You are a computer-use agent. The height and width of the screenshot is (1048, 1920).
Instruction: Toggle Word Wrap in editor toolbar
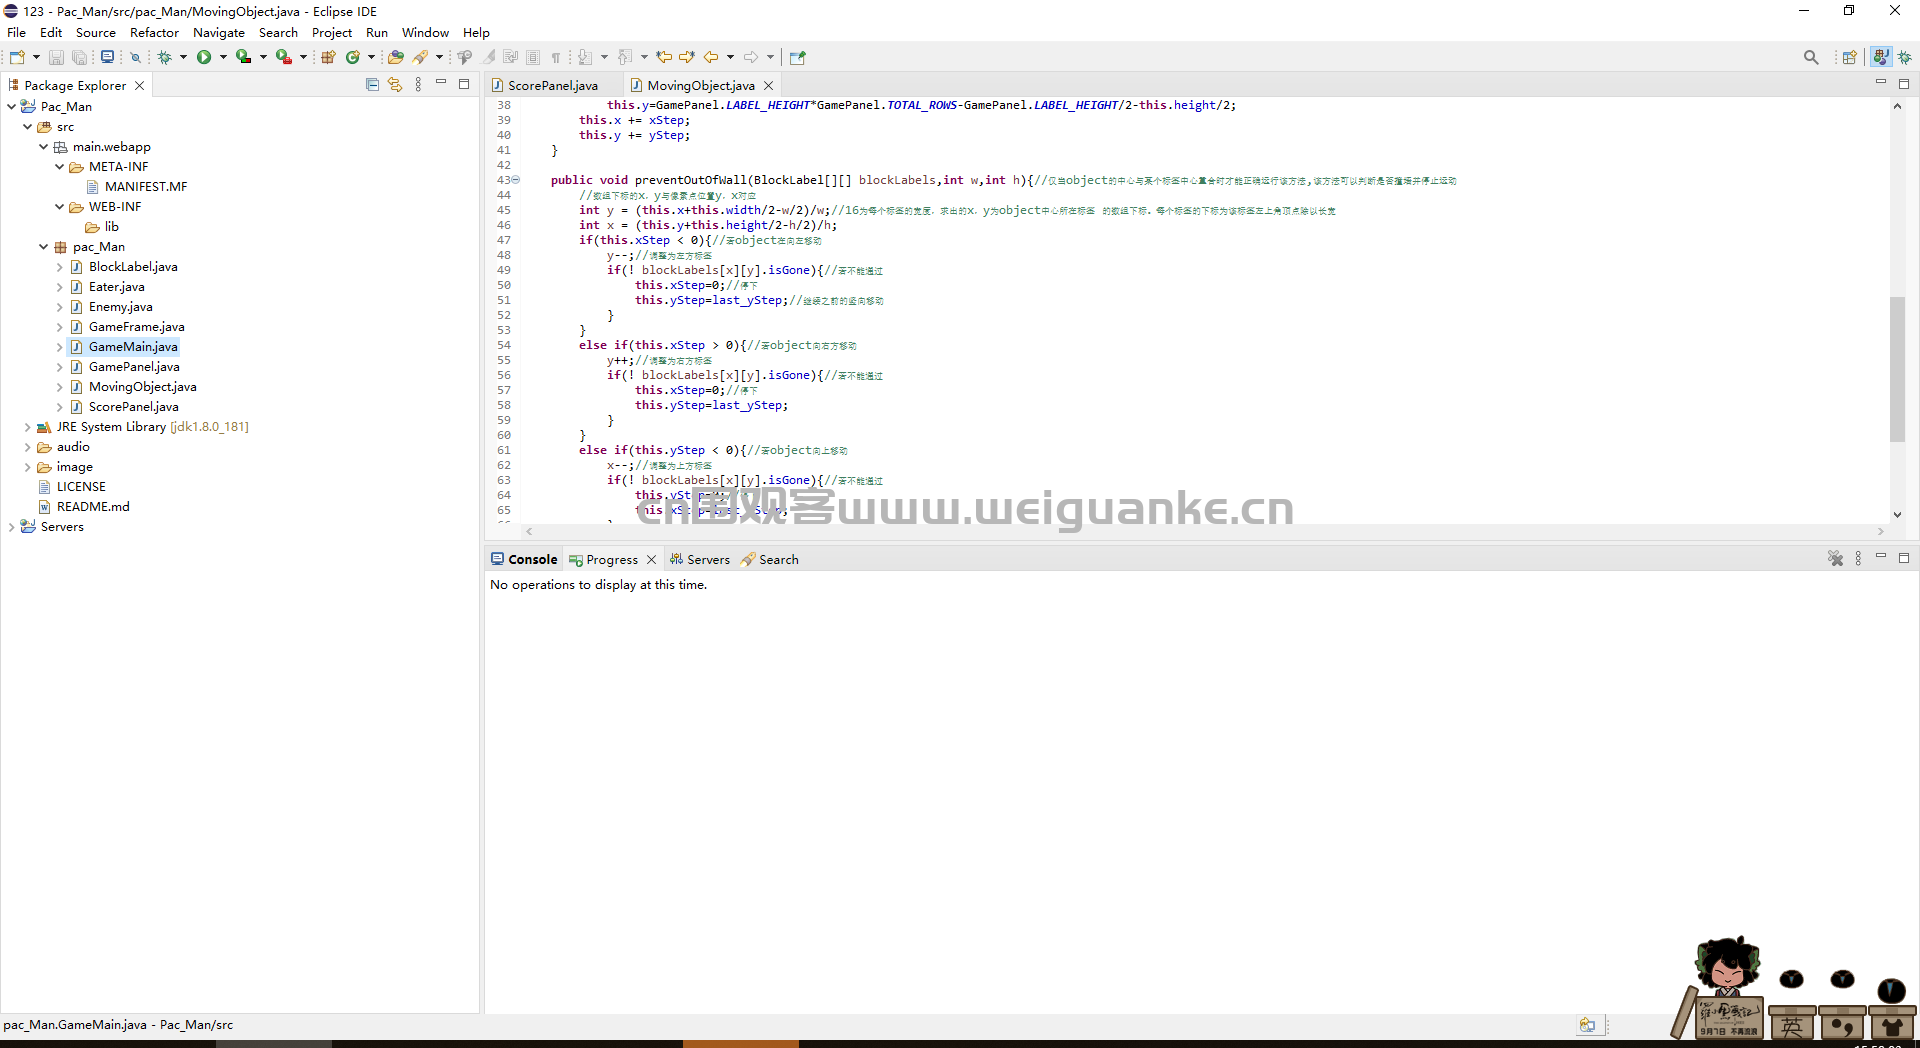pyautogui.click(x=511, y=57)
